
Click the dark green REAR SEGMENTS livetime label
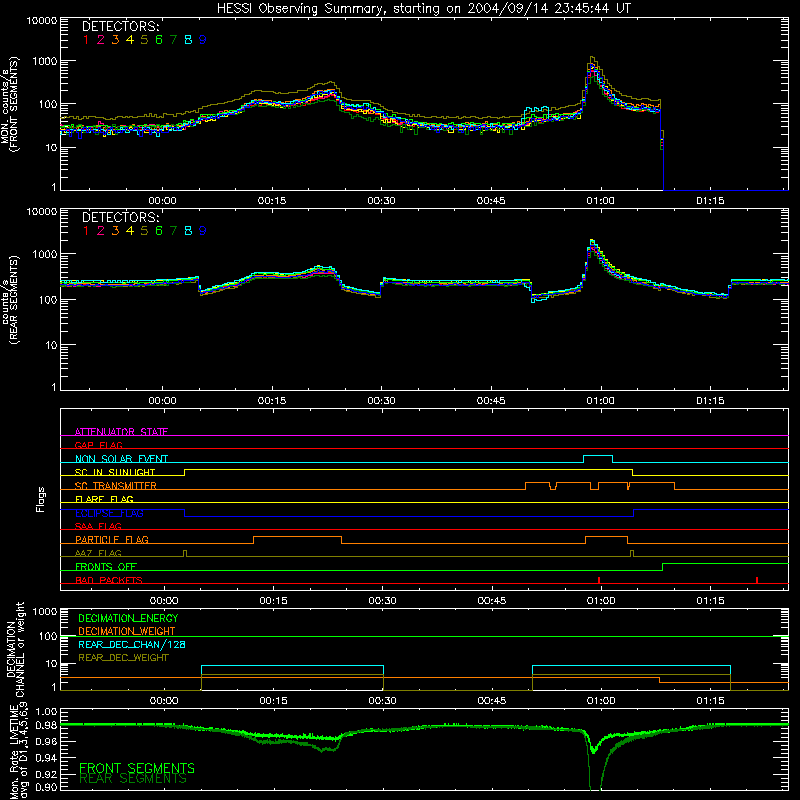tap(133, 780)
